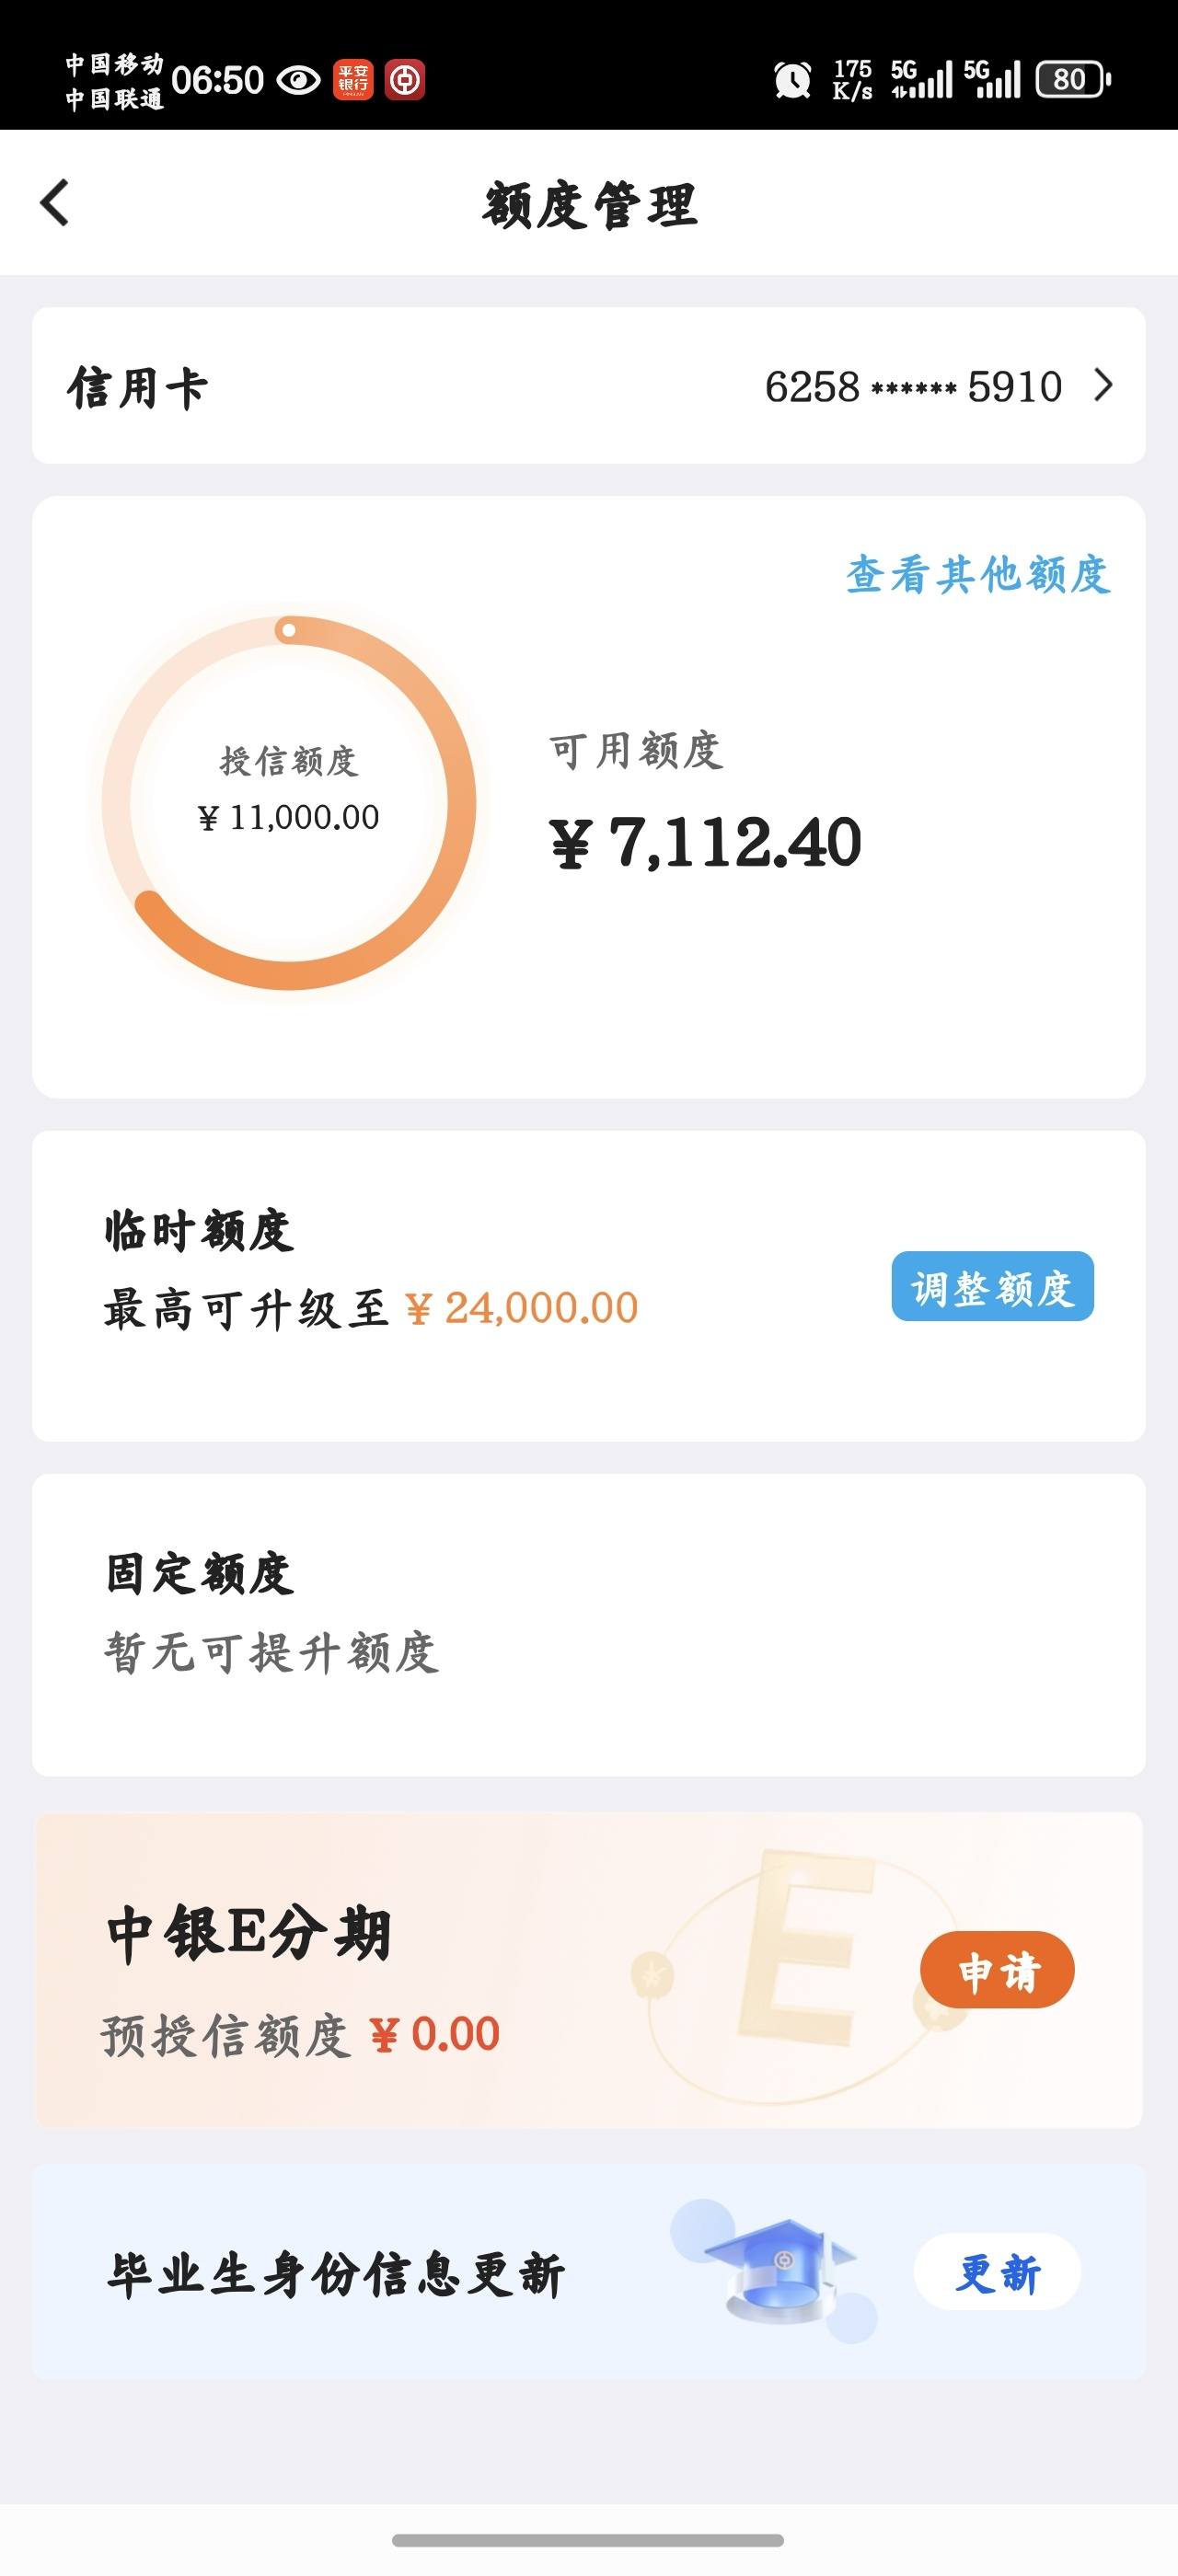Open the 信用卡 card selector row

tap(589, 385)
